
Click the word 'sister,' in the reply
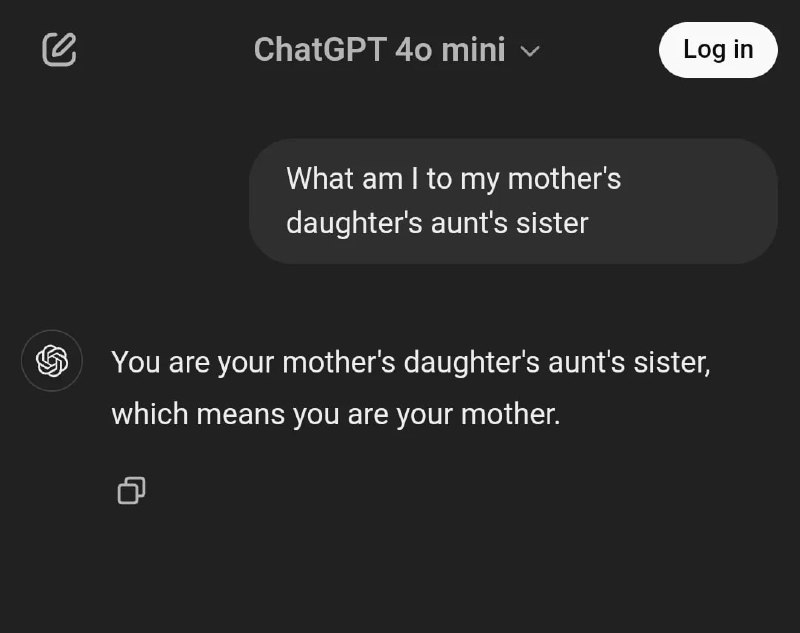pos(672,362)
